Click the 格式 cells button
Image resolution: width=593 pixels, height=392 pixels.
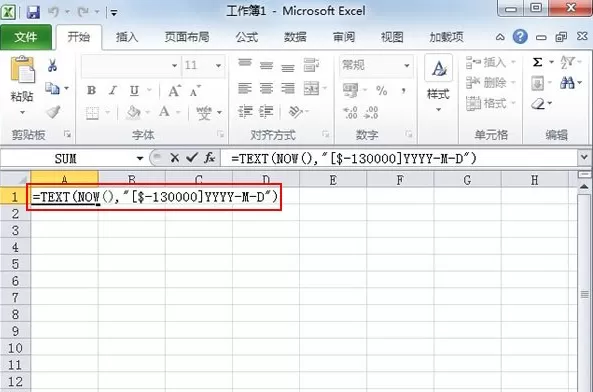tap(491, 103)
